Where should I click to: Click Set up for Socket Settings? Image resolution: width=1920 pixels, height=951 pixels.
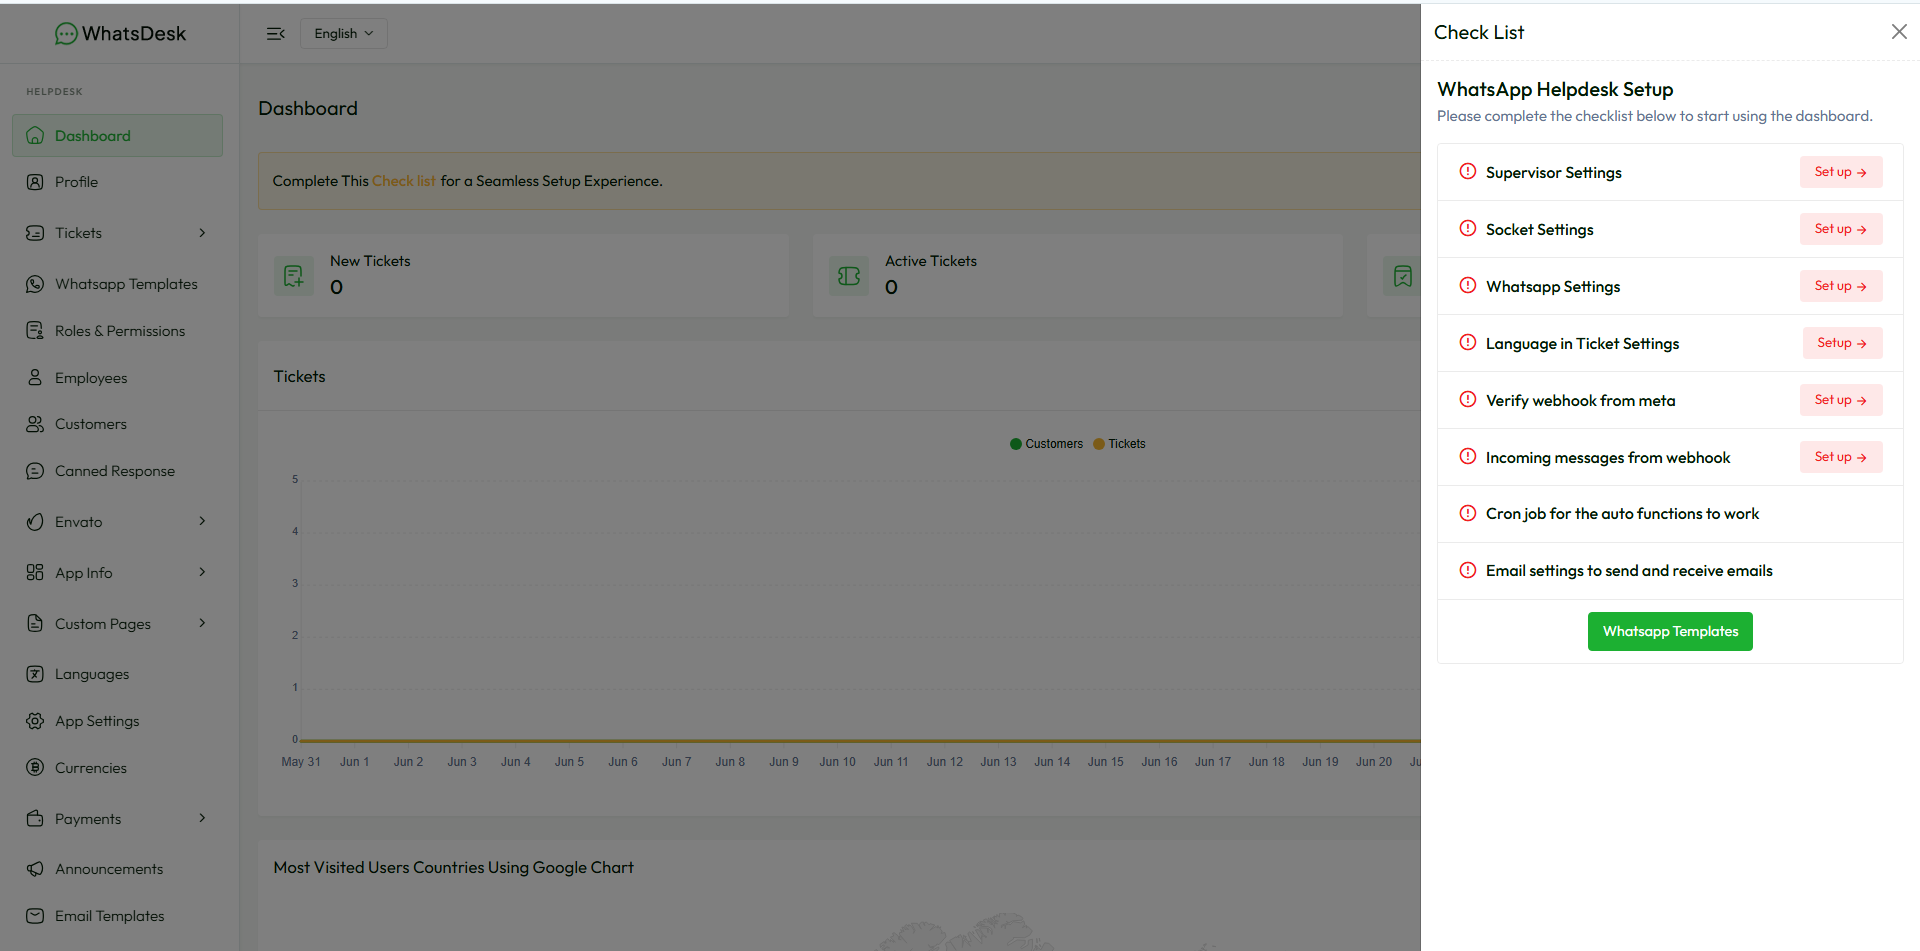[1841, 229]
